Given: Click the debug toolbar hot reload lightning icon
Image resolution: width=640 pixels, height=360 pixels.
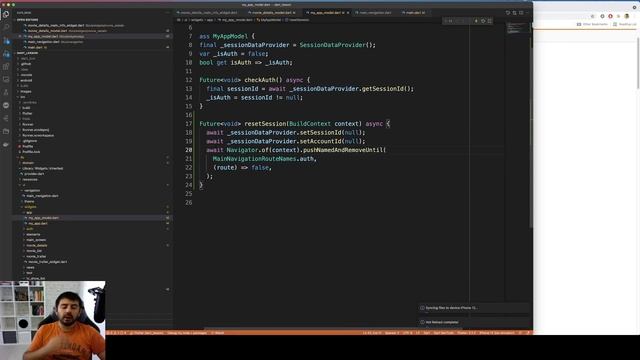Looking at the screenshot, I should click(476, 21).
